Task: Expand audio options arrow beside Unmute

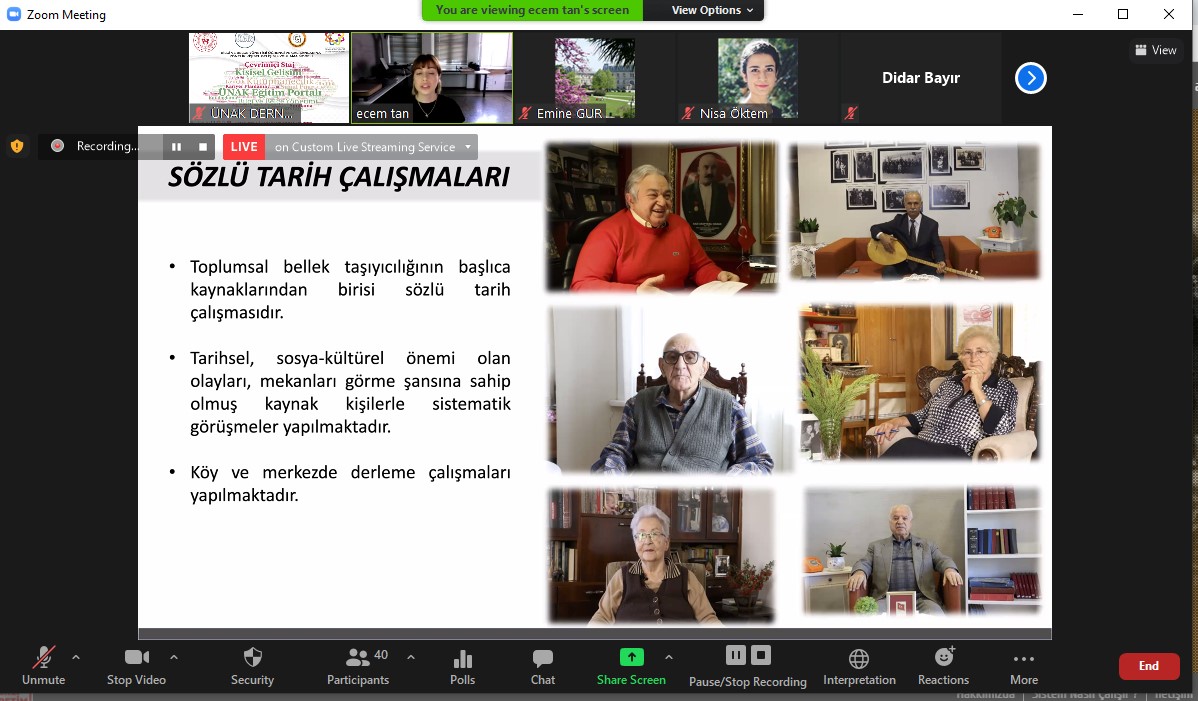Action: click(x=76, y=657)
